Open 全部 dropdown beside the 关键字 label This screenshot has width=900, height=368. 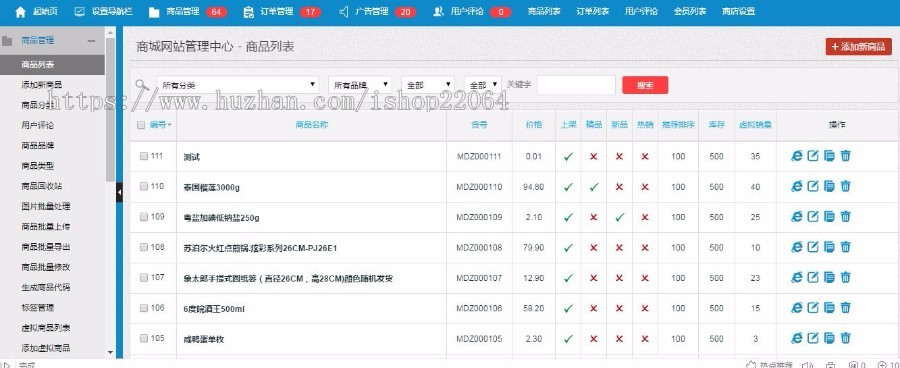[x=483, y=85]
